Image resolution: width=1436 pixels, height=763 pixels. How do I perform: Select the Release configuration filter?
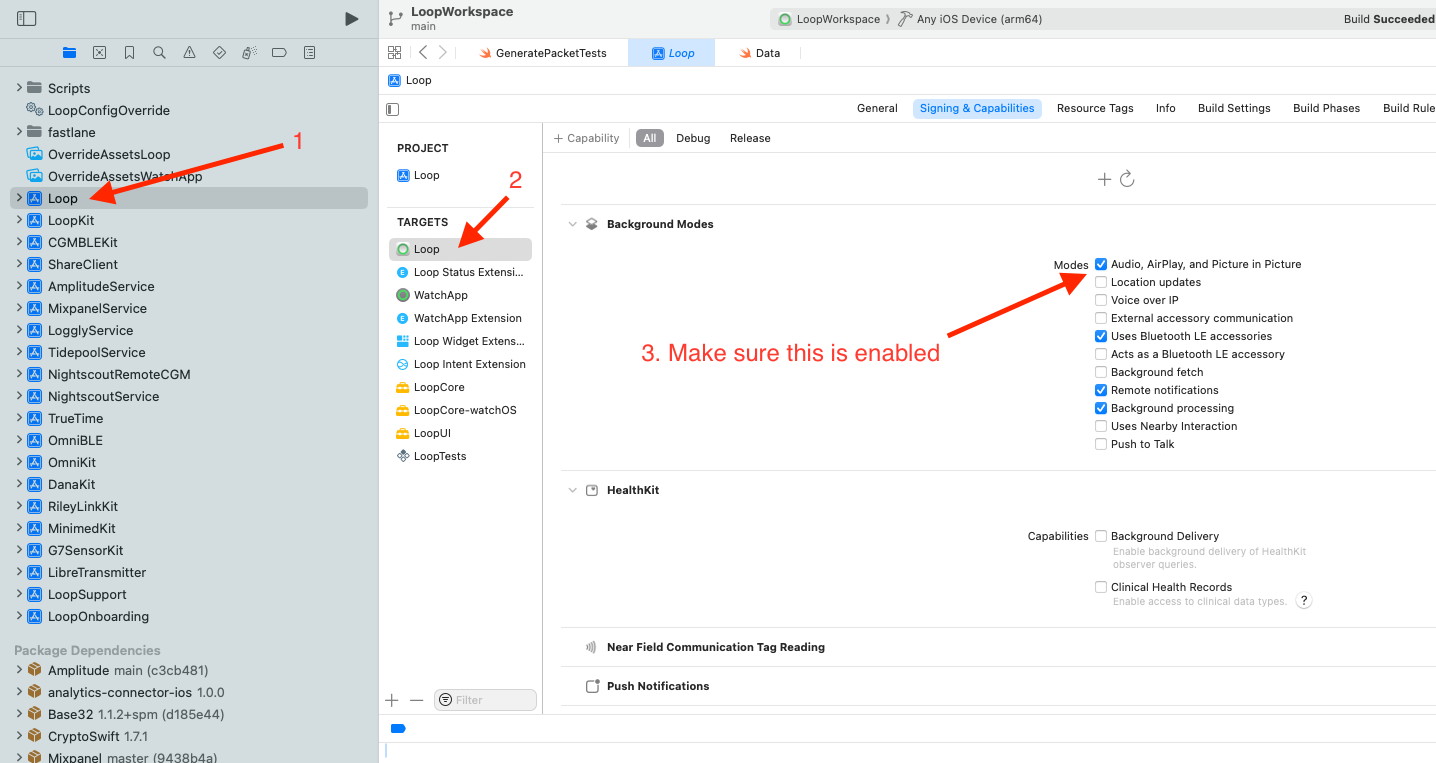click(x=750, y=138)
